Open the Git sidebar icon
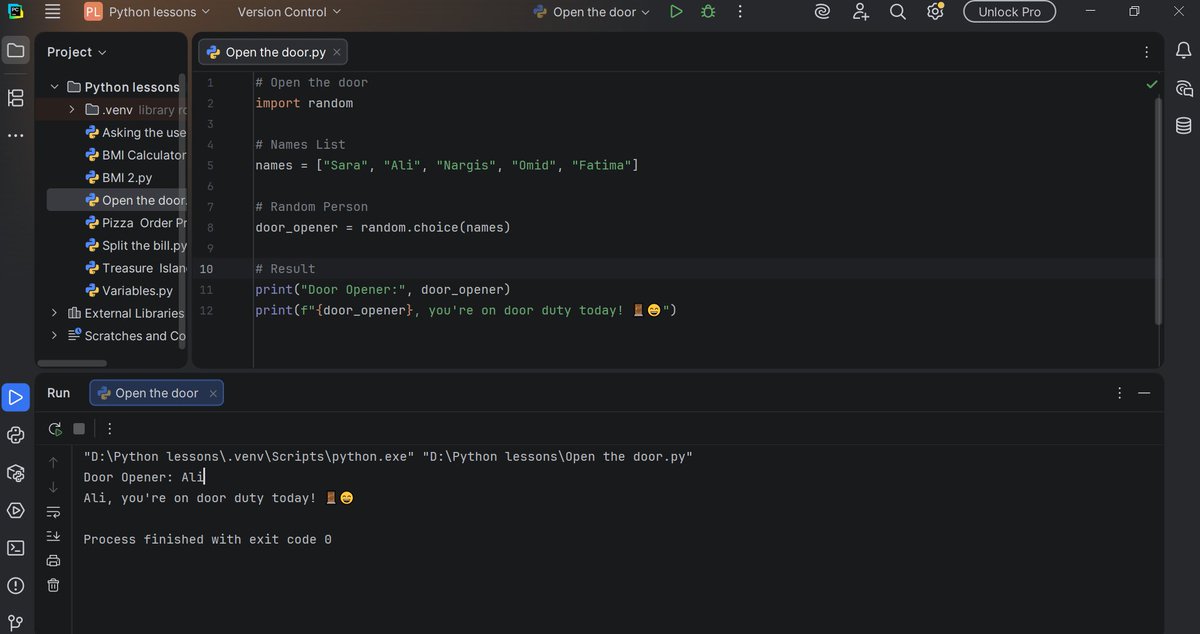1200x634 pixels. 15,622
